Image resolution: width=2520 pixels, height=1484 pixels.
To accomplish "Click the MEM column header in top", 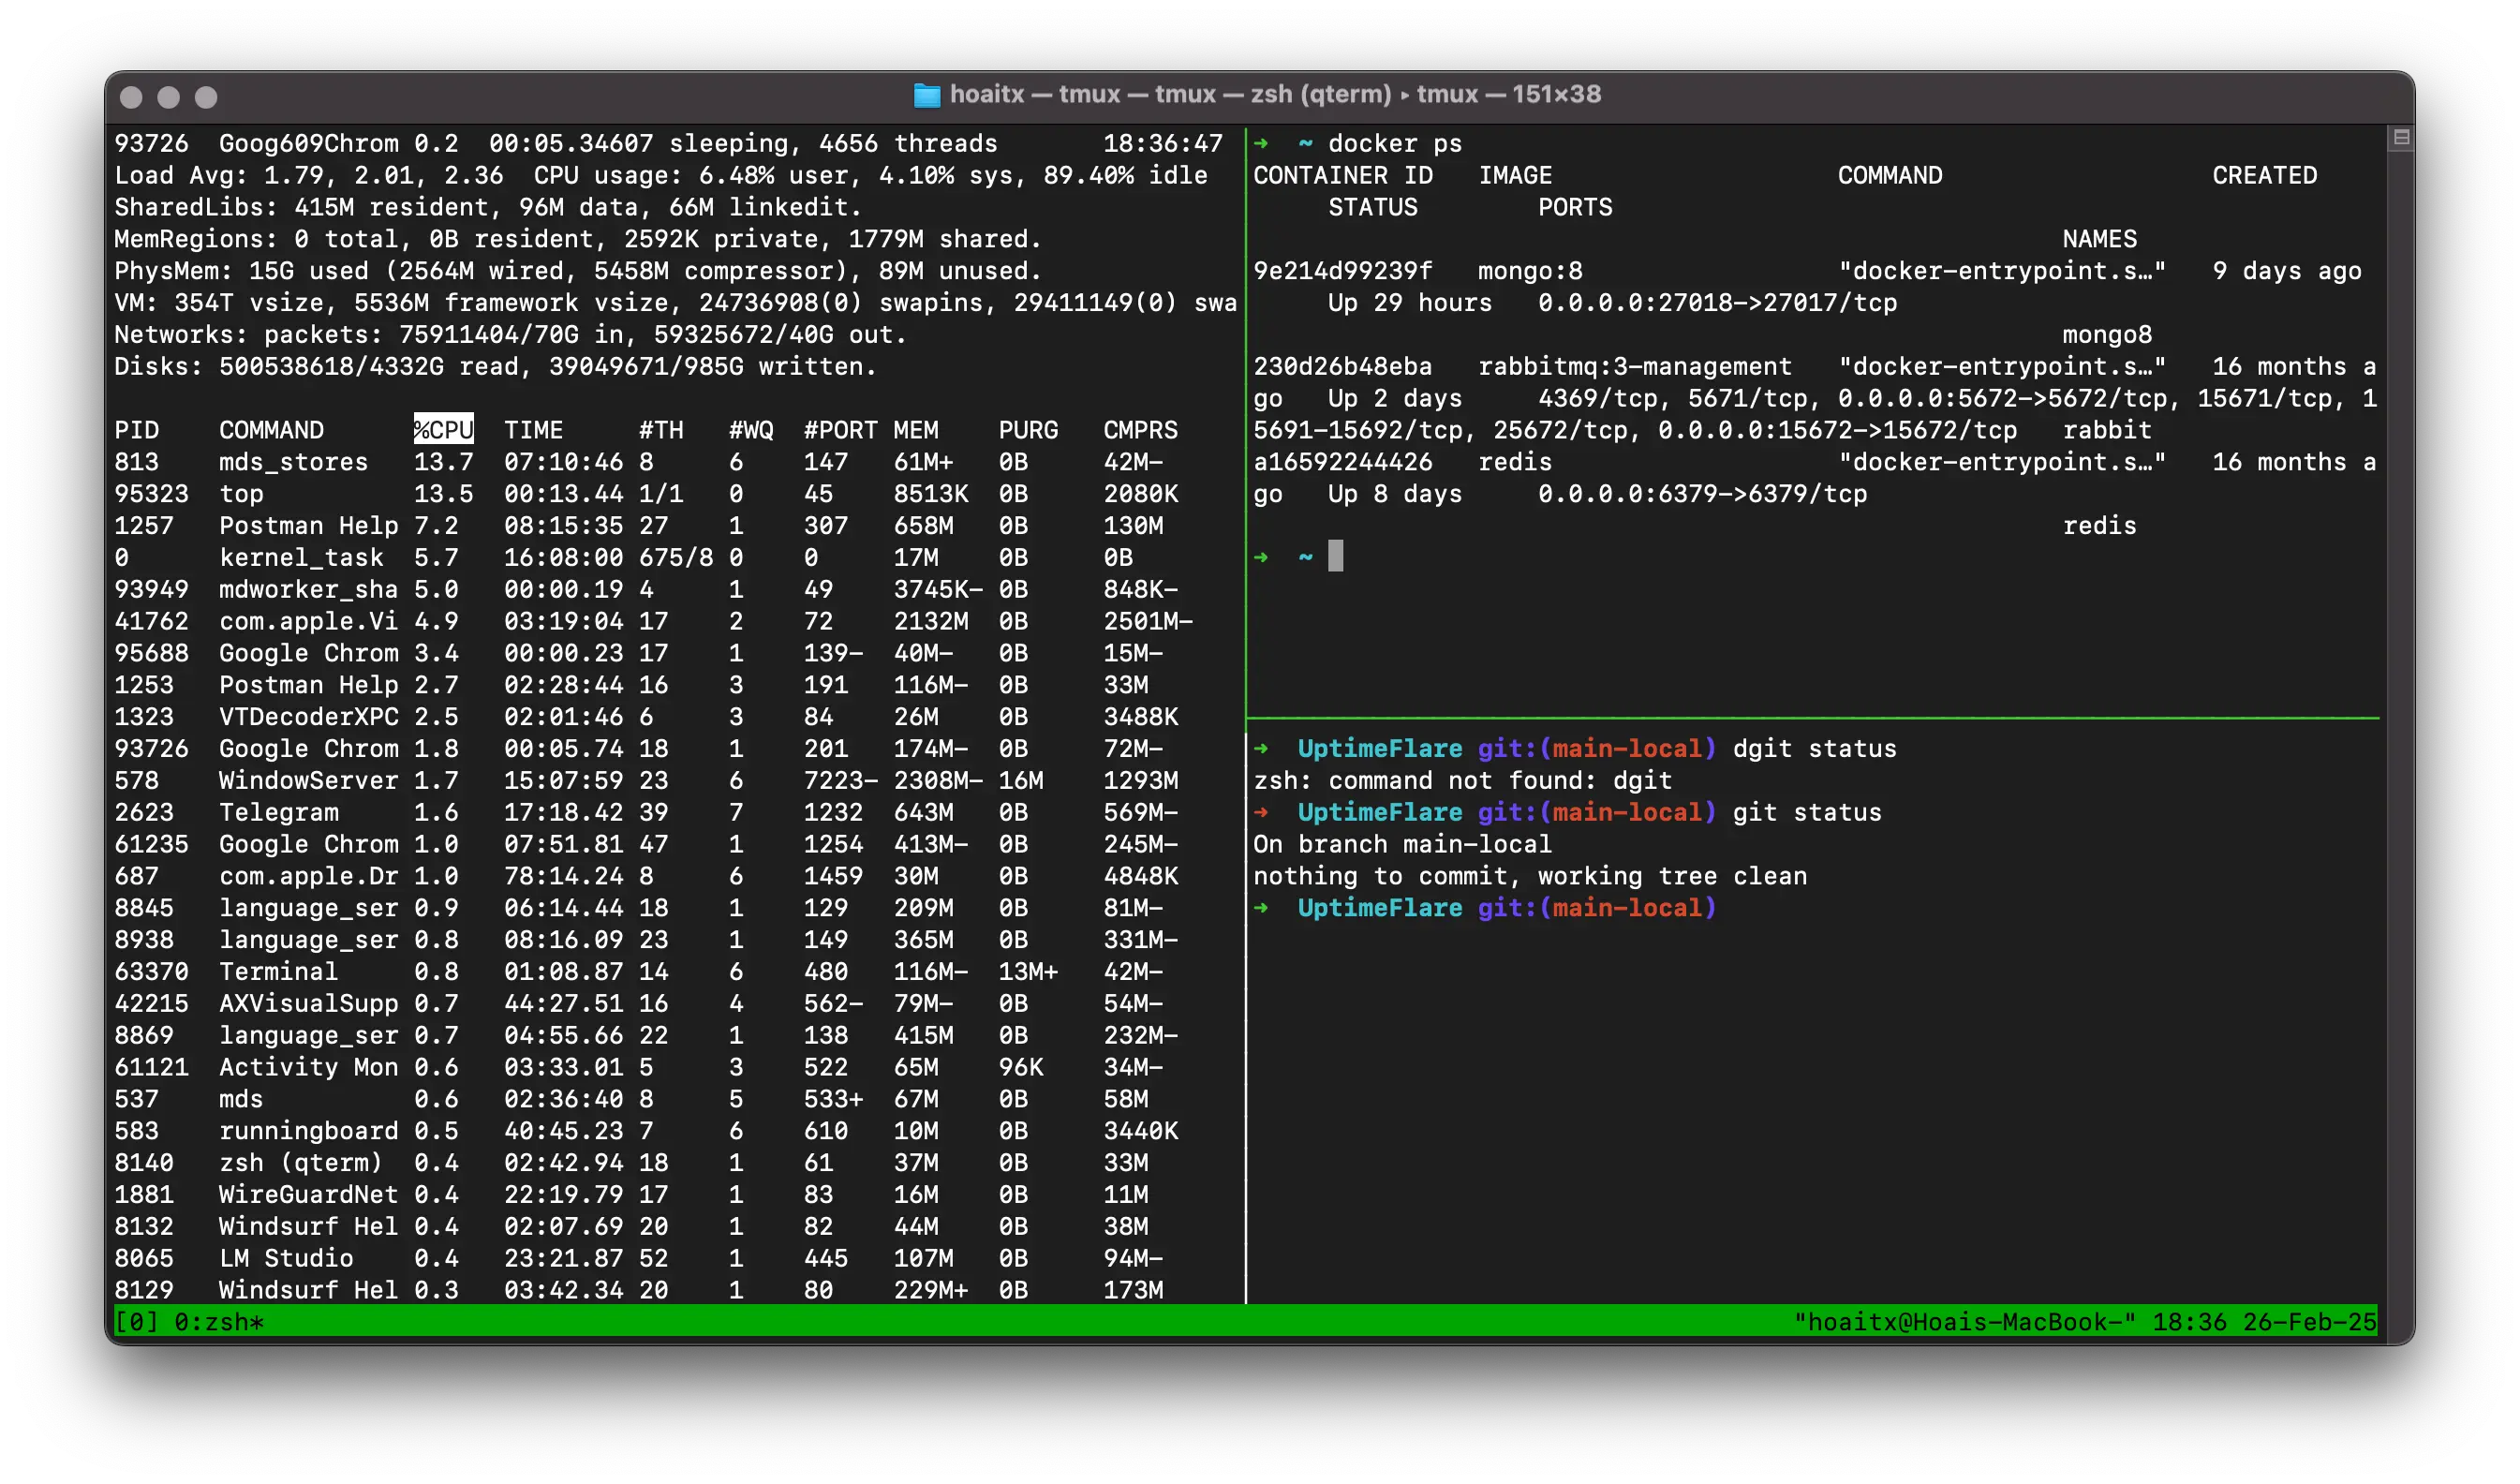I will tap(915, 430).
